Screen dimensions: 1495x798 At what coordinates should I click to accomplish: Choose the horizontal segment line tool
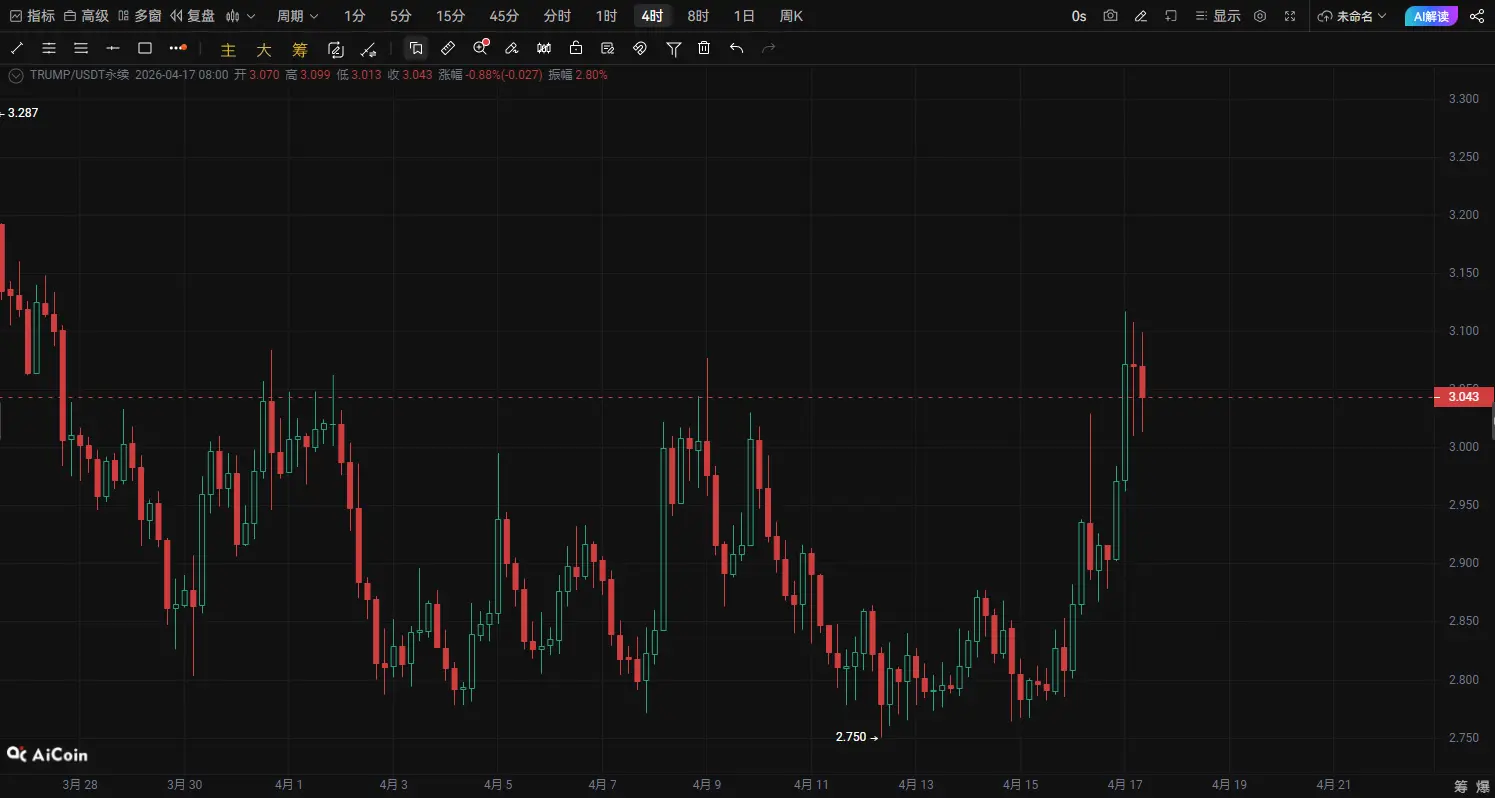[113, 48]
